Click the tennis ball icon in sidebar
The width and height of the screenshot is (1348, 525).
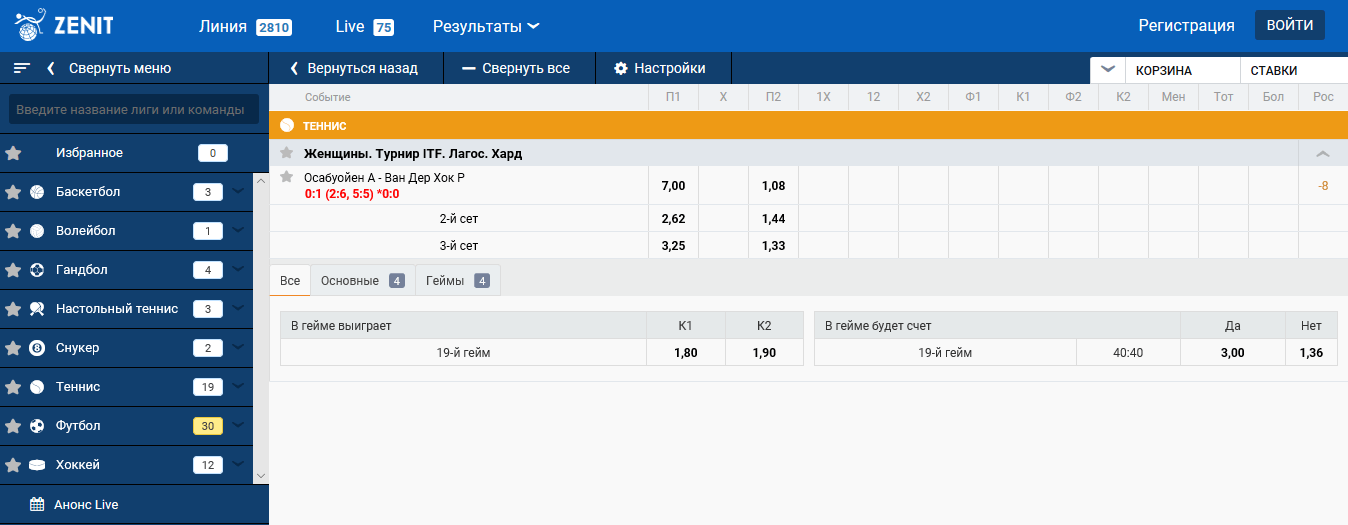(37, 387)
